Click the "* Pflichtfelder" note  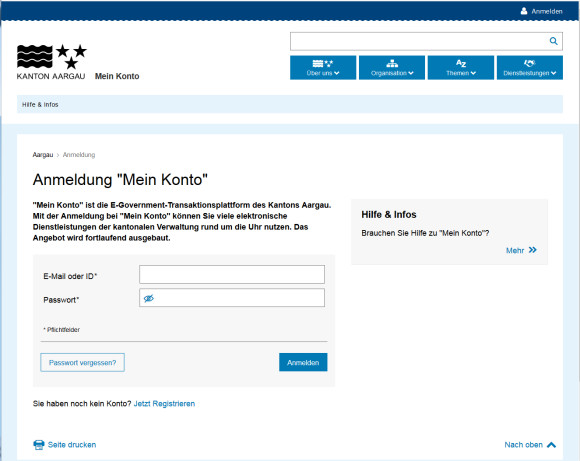coord(61,330)
